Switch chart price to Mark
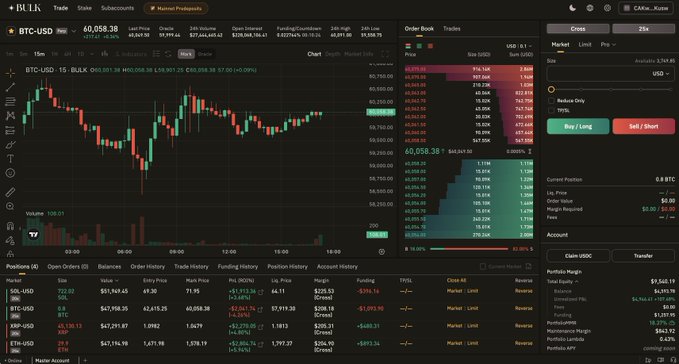This screenshot has height=364, width=679. (186, 54)
